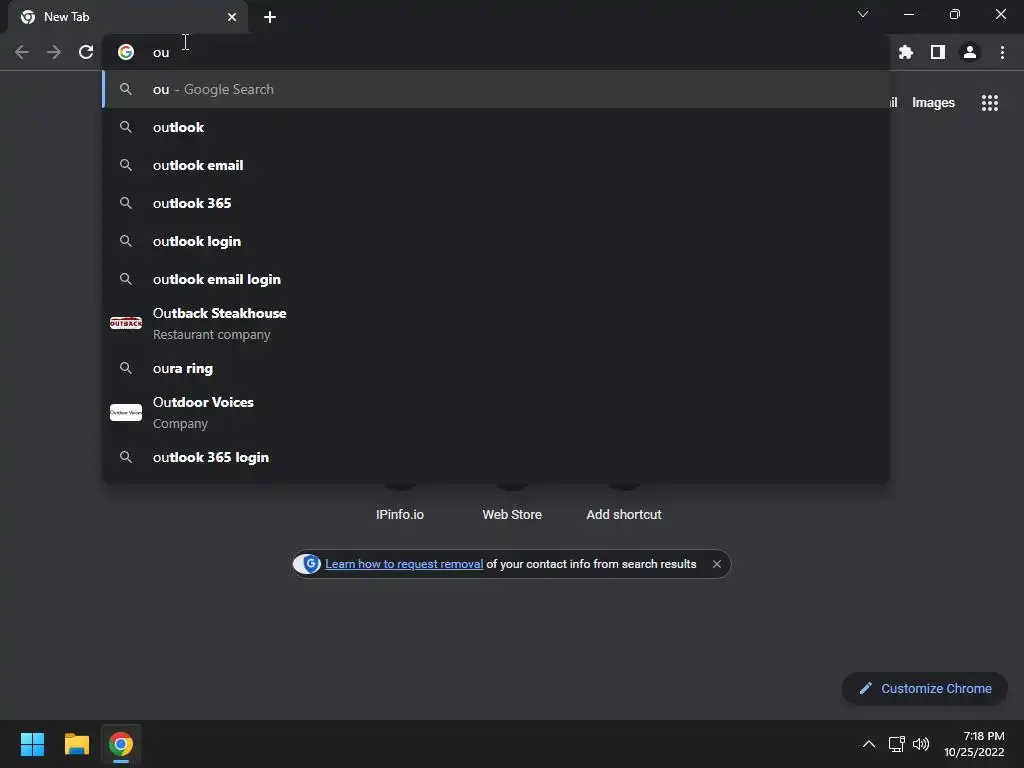Click the Outback Steakhouse logo thumbnail
This screenshot has height=768, width=1024.
pos(126,323)
